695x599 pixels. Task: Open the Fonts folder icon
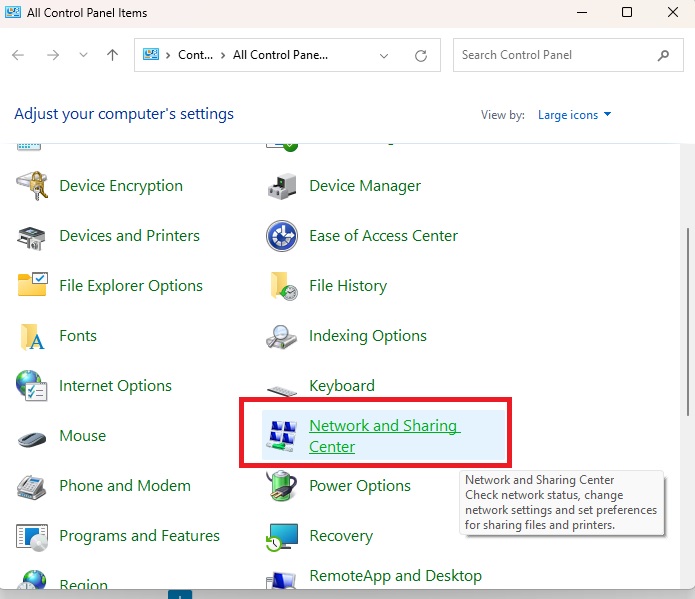click(32, 337)
